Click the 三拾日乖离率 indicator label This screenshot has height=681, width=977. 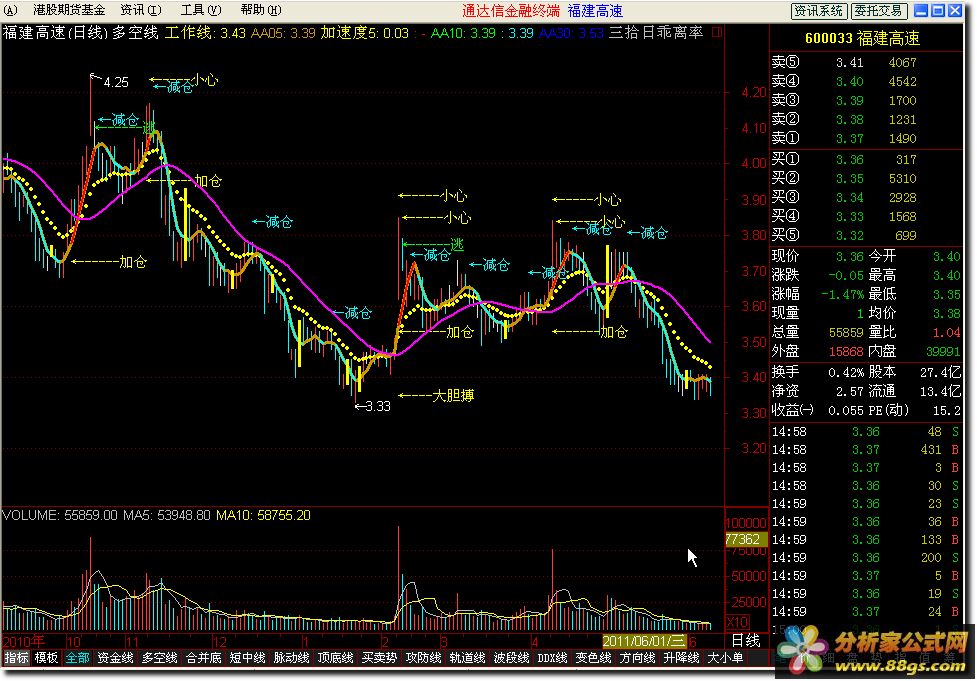[x=655, y=32]
